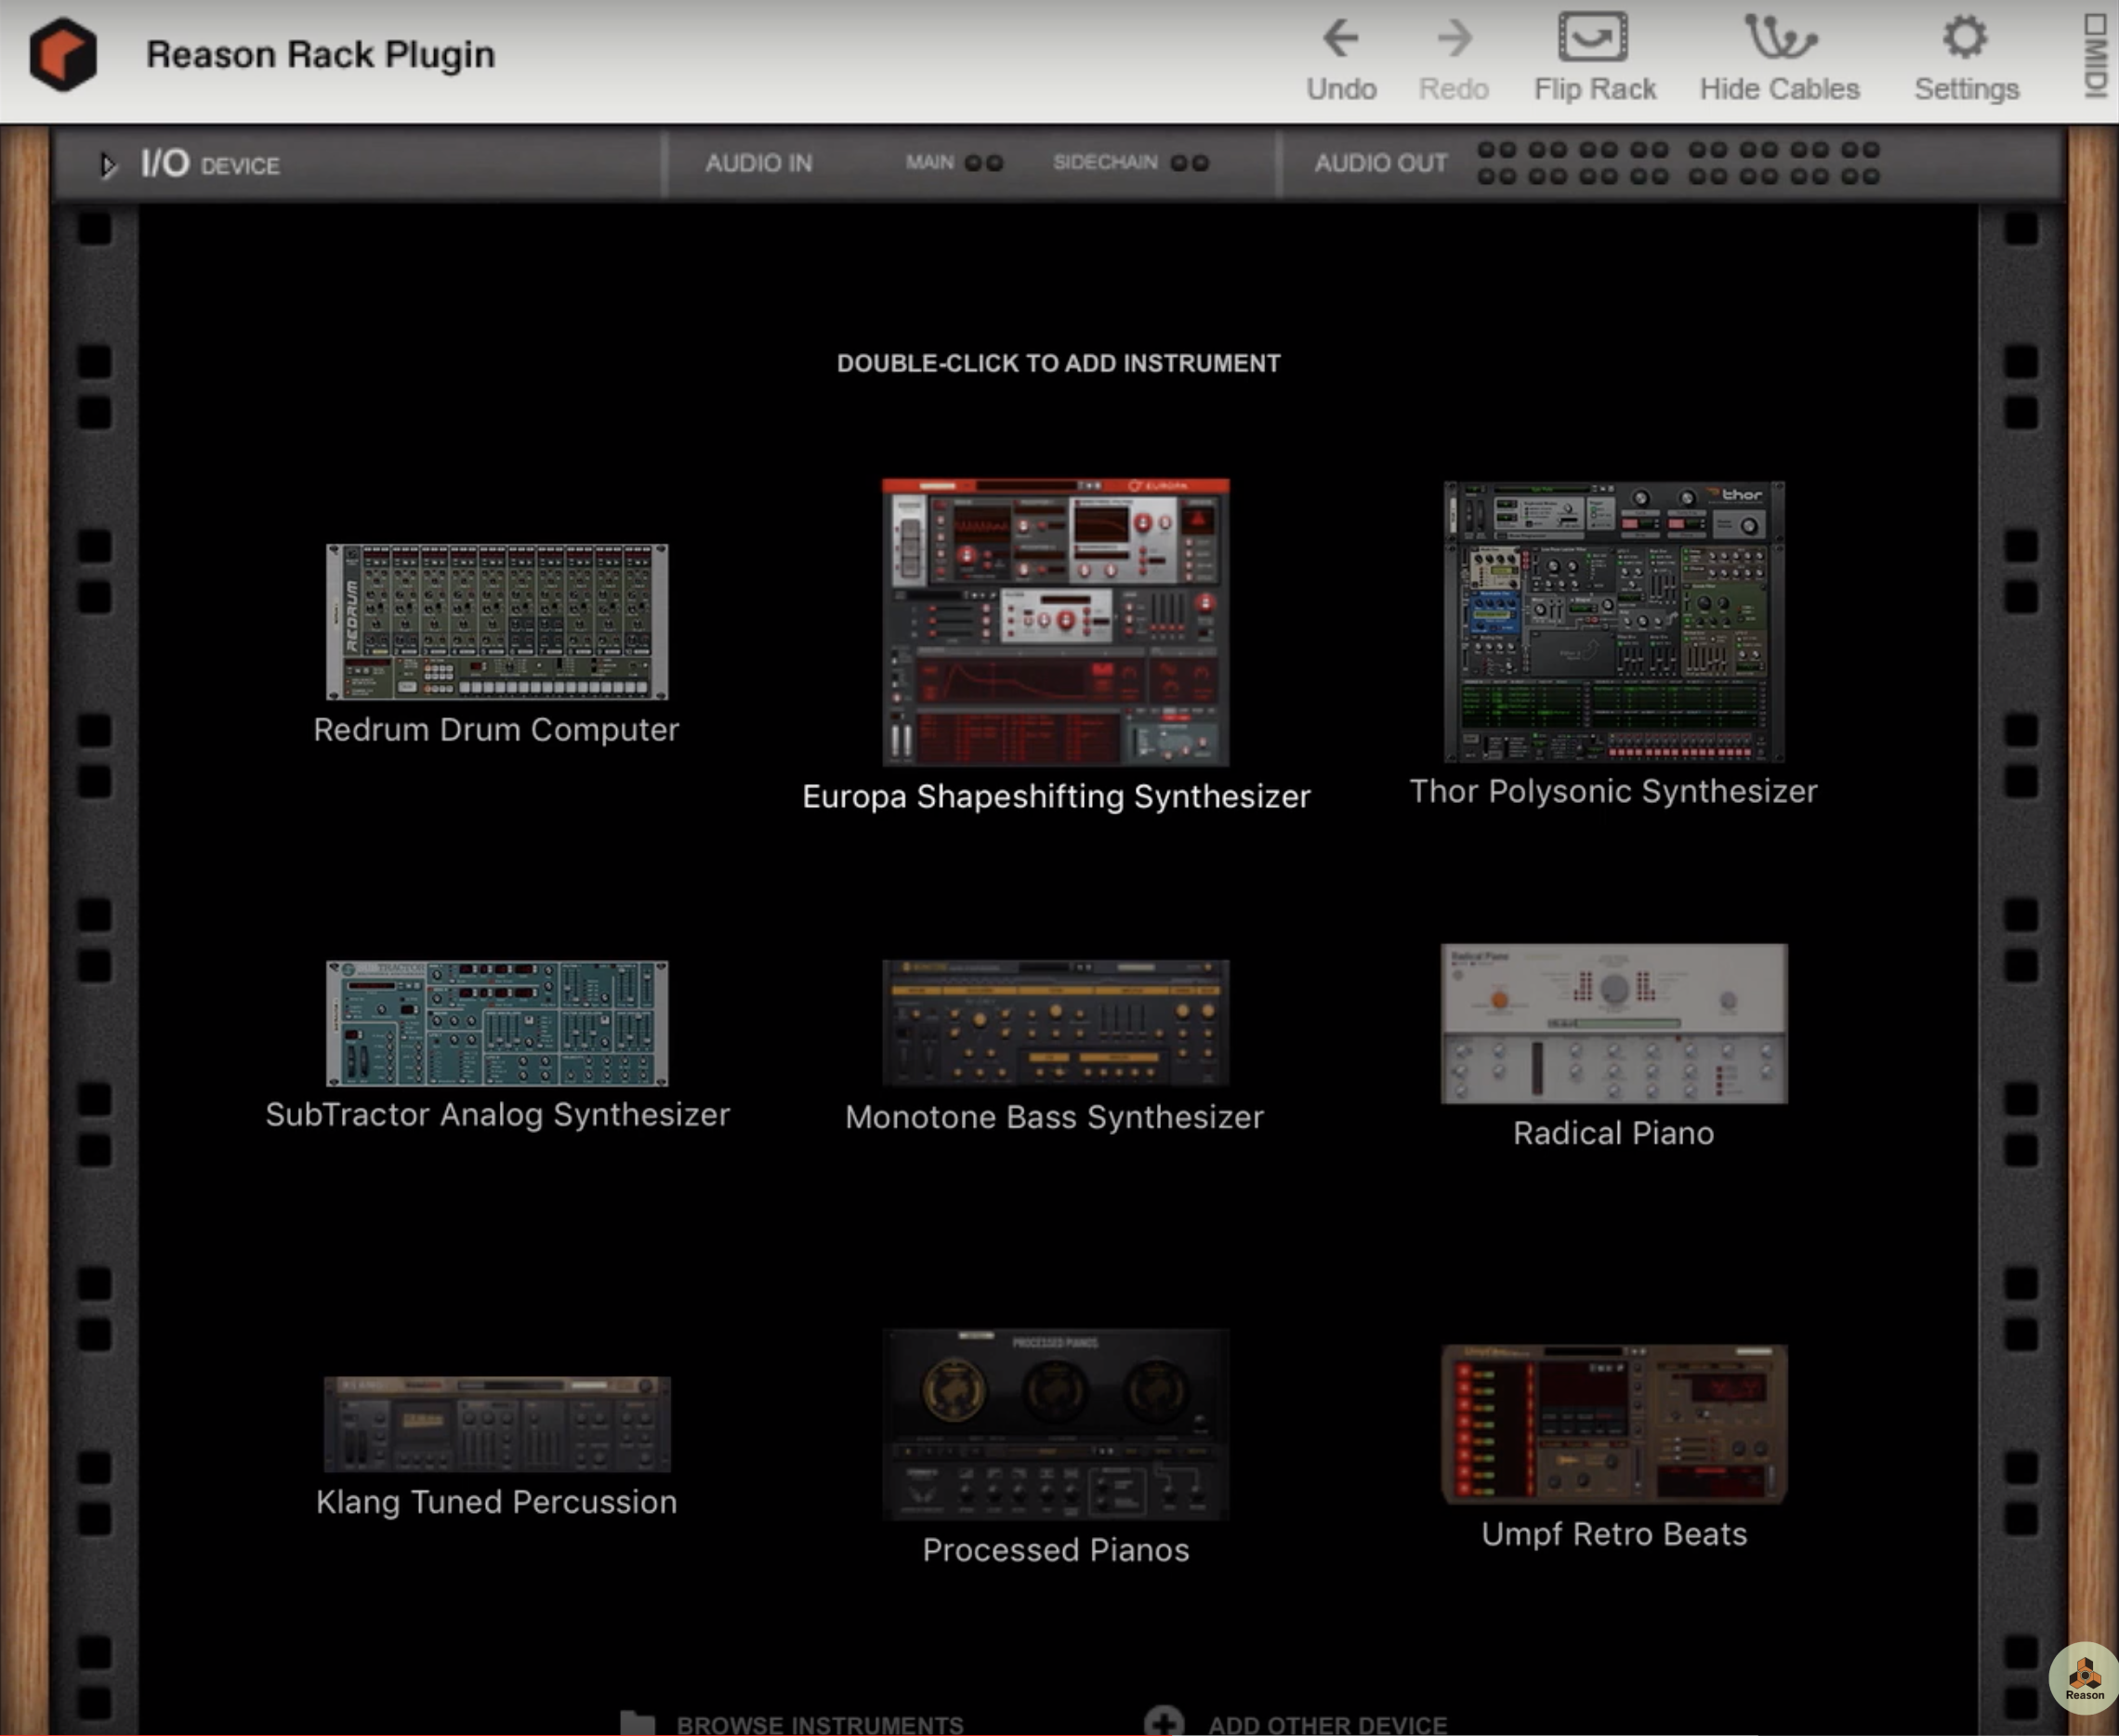This screenshot has height=1736, width=2119.
Task: Select the Monotone Bass Synthesizer thumbnail
Action: pyautogui.click(x=1055, y=1023)
